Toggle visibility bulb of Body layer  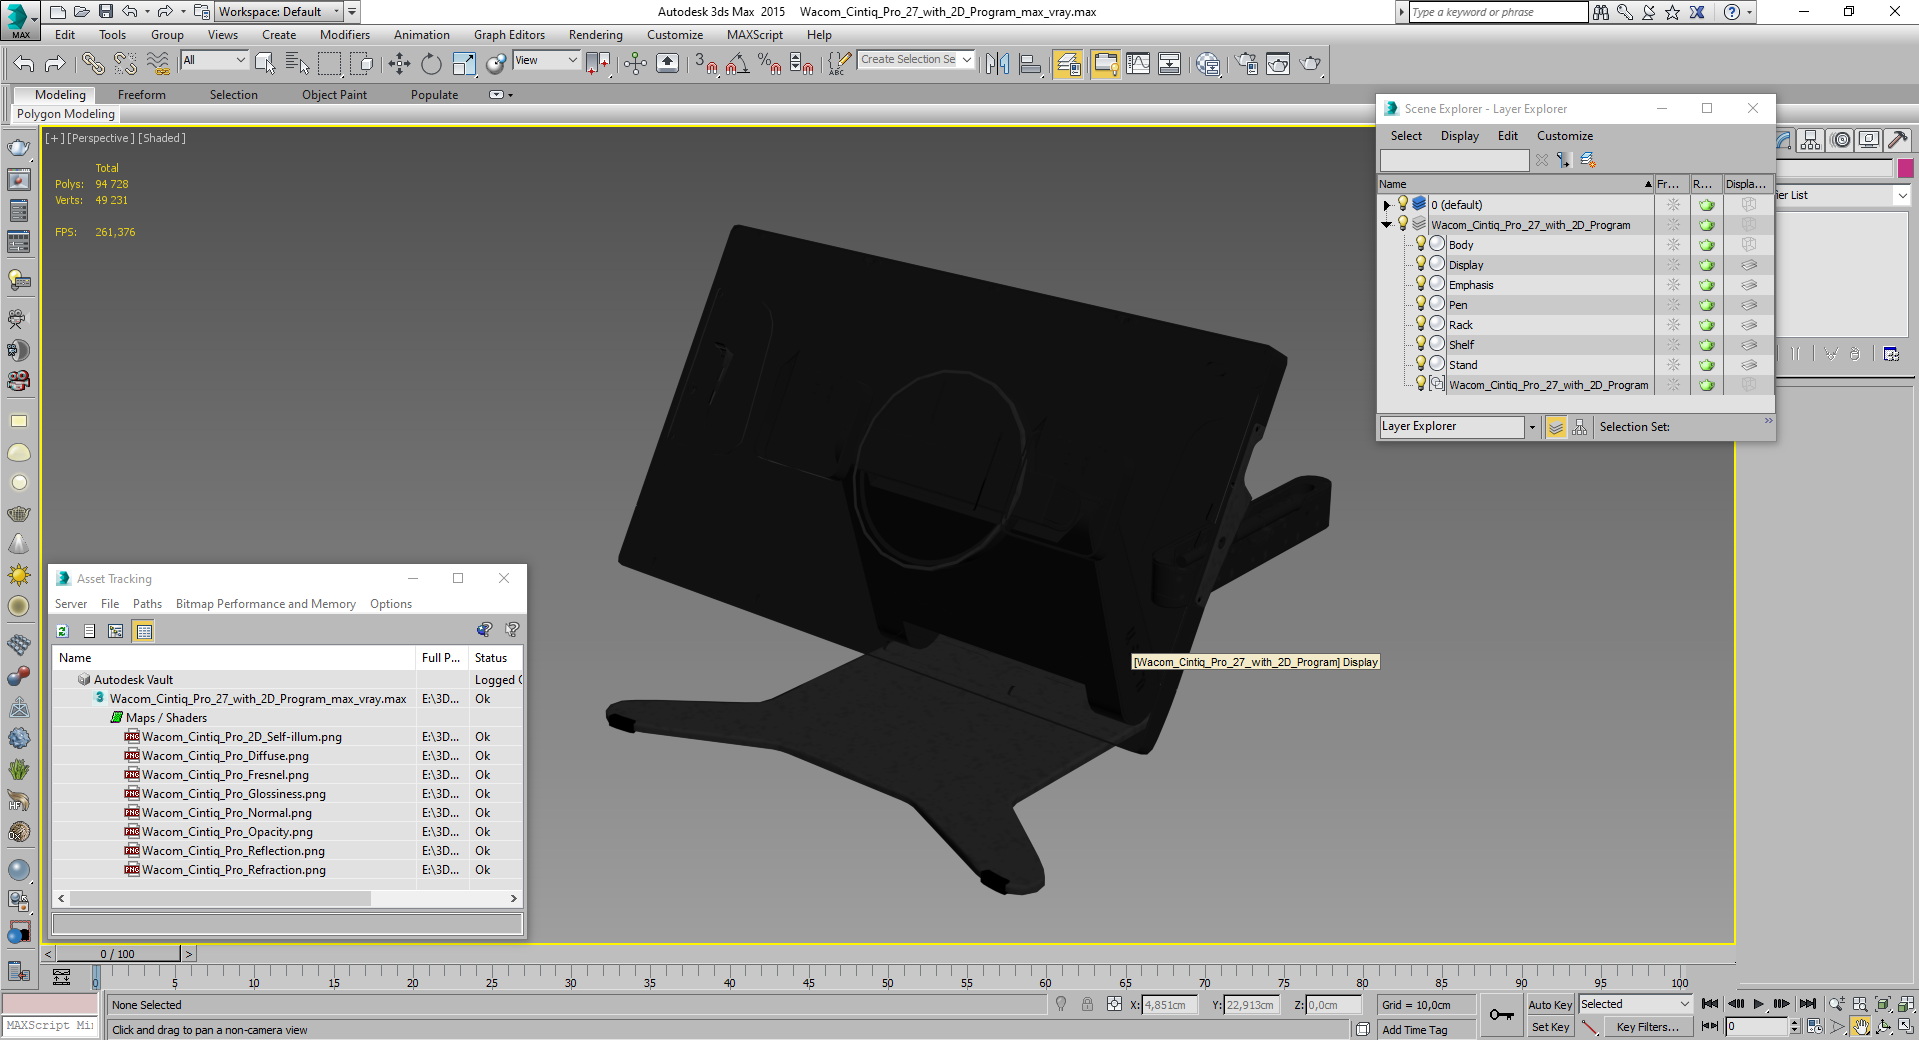pos(1420,244)
